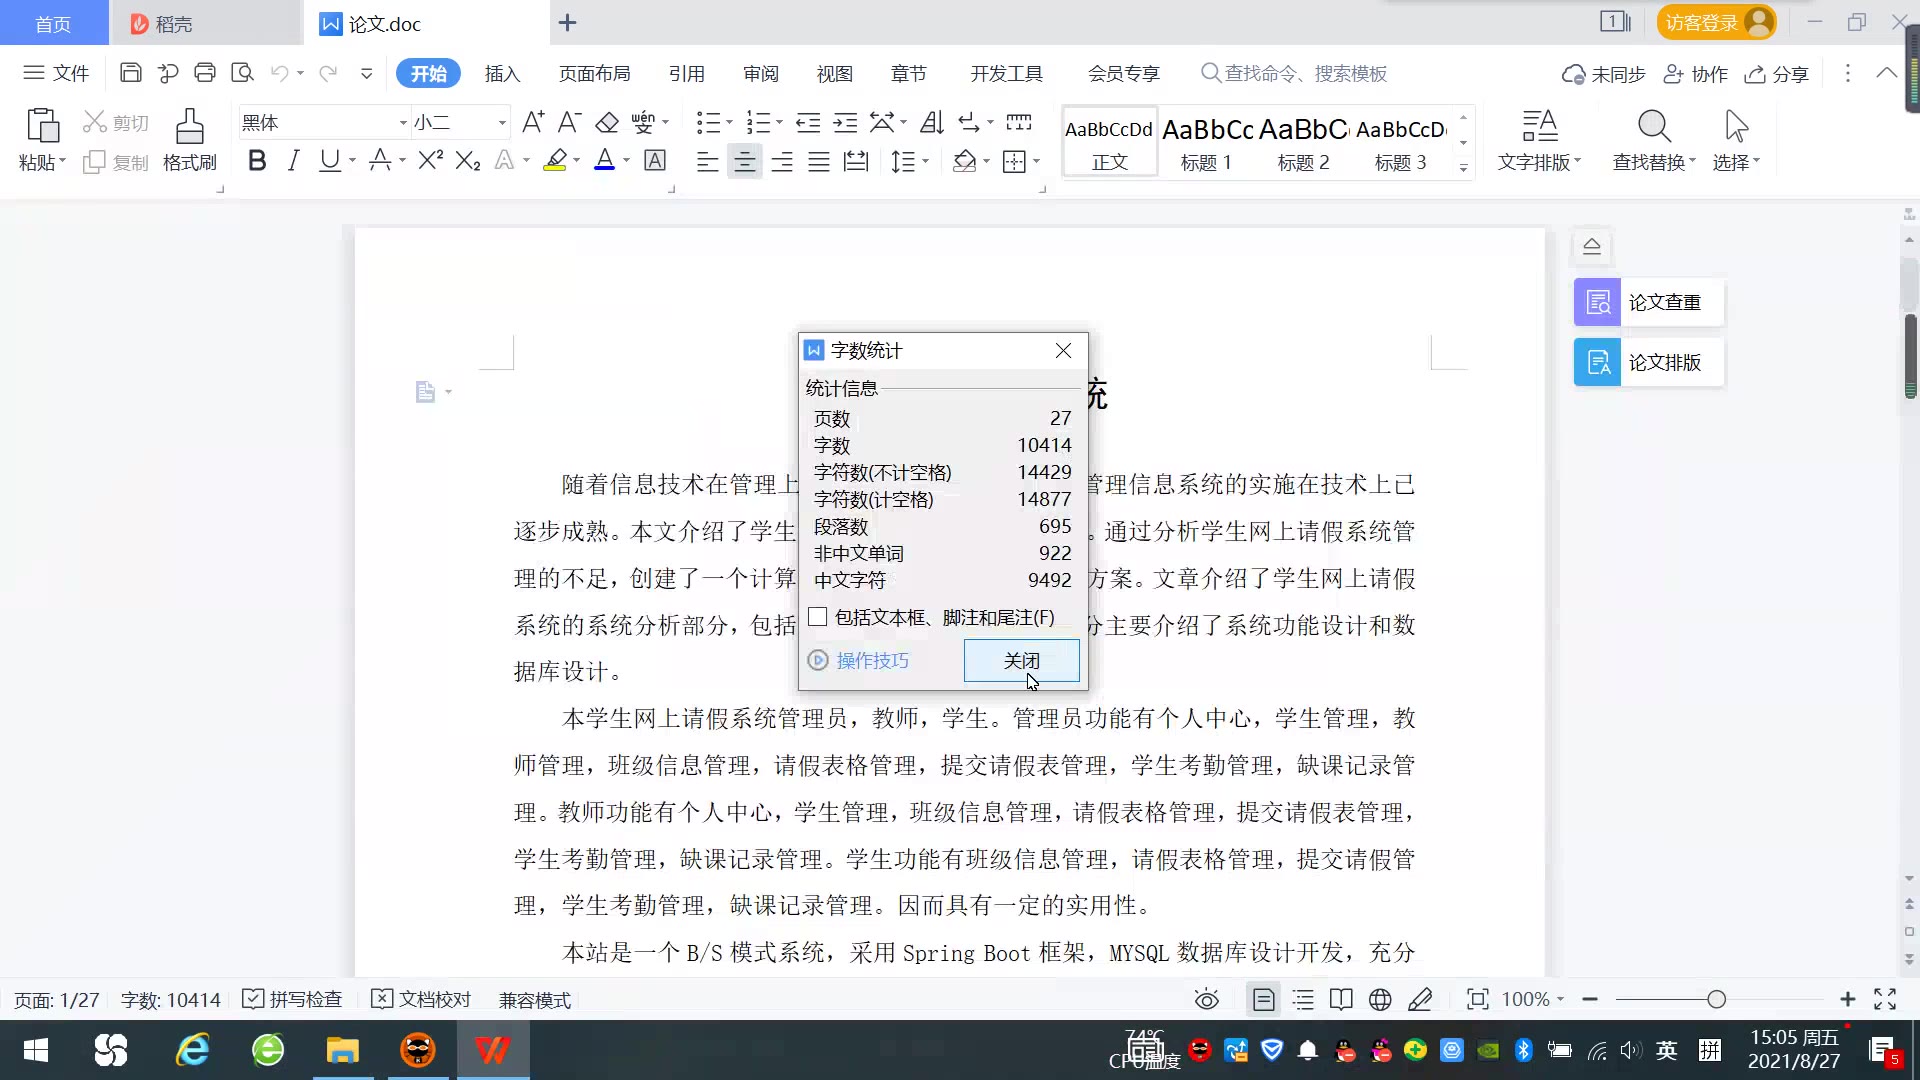Image resolution: width=1920 pixels, height=1080 pixels.
Task: Click the zoom slider handle
Action: click(x=1717, y=1000)
